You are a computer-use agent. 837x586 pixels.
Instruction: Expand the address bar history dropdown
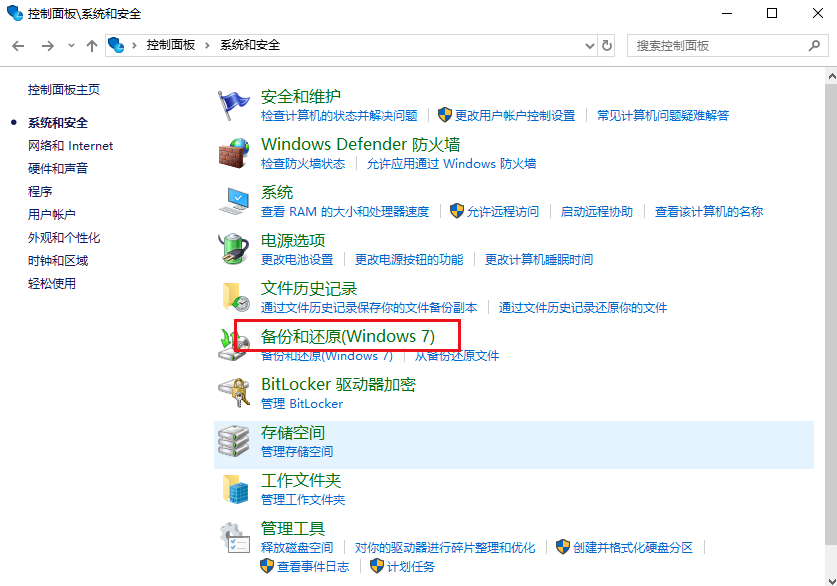pos(590,46)
